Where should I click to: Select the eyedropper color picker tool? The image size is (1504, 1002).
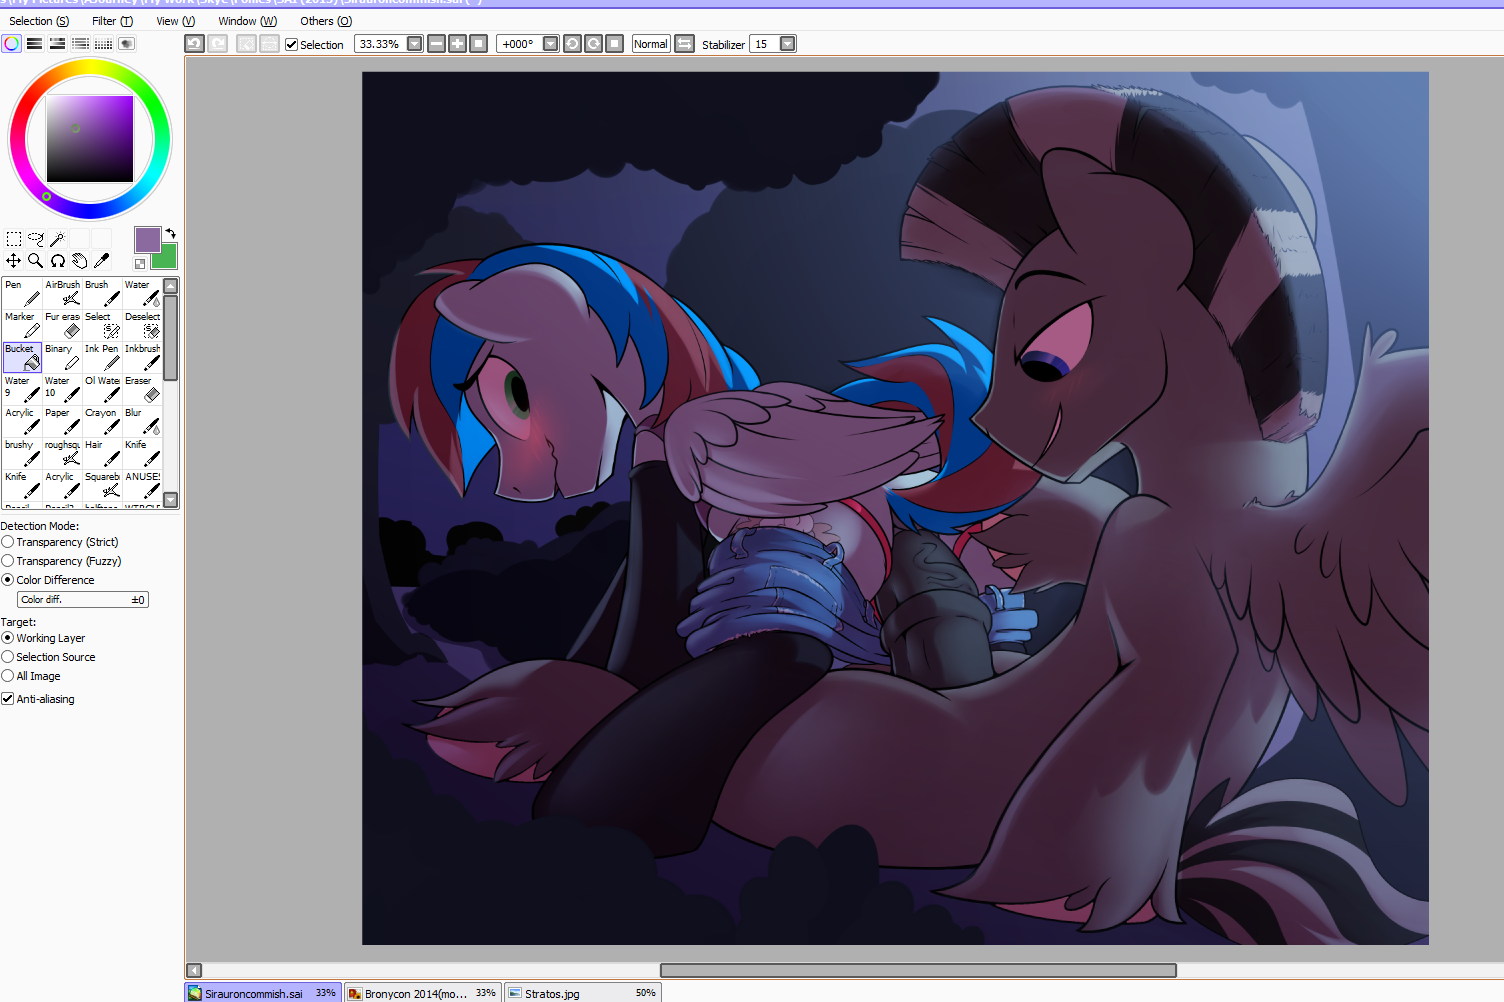(x=102, y=261)
